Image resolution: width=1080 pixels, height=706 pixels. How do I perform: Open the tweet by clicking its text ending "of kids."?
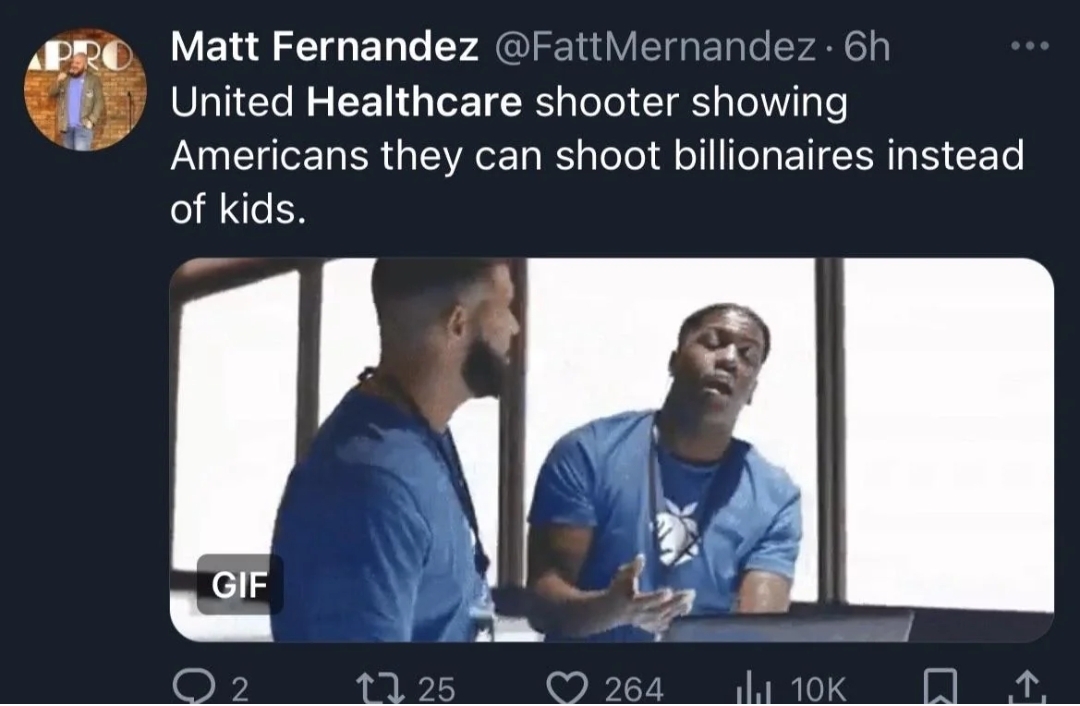(235, 211)
